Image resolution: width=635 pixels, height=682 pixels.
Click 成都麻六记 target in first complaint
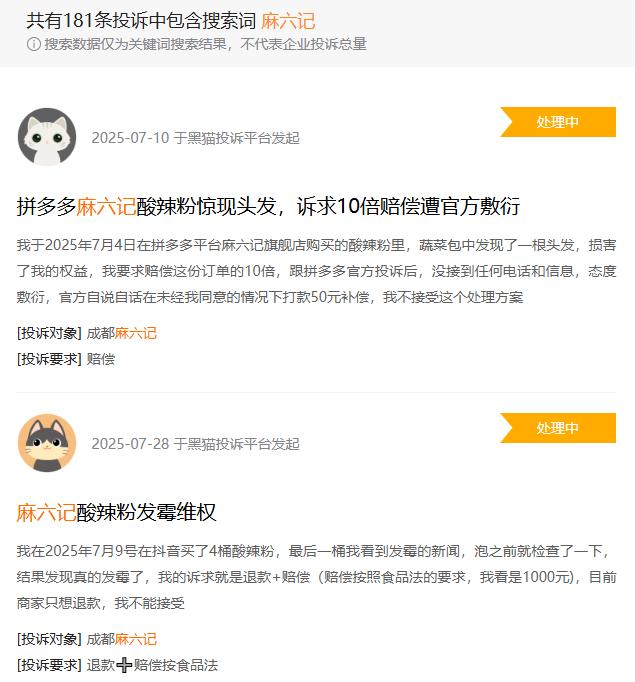[122, 333]
